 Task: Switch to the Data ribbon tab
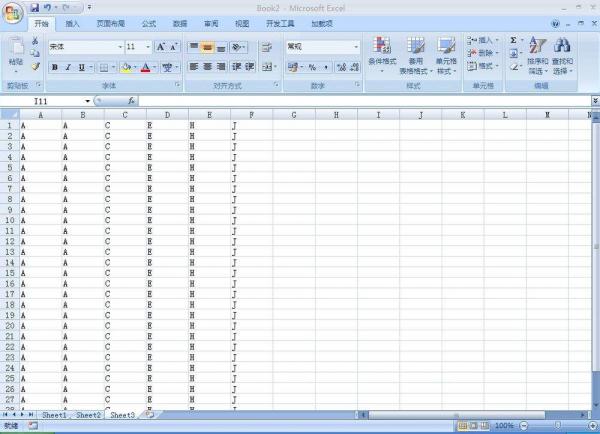pos(180,24)
